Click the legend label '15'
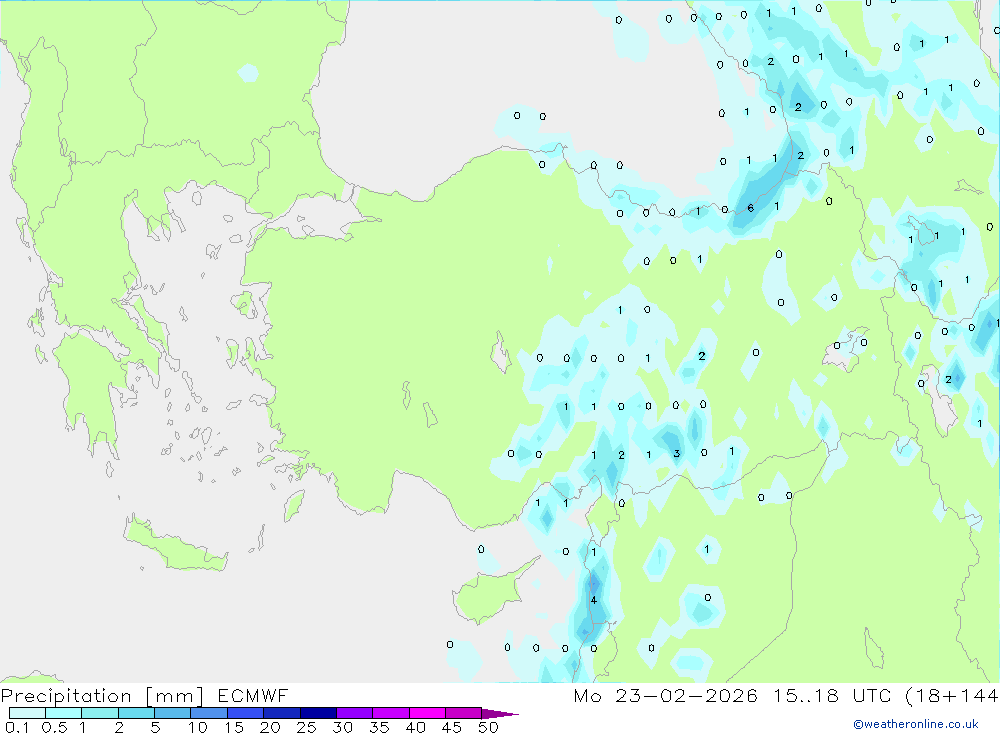This screenshot has height=733, width=1000. tap(234, 727)
